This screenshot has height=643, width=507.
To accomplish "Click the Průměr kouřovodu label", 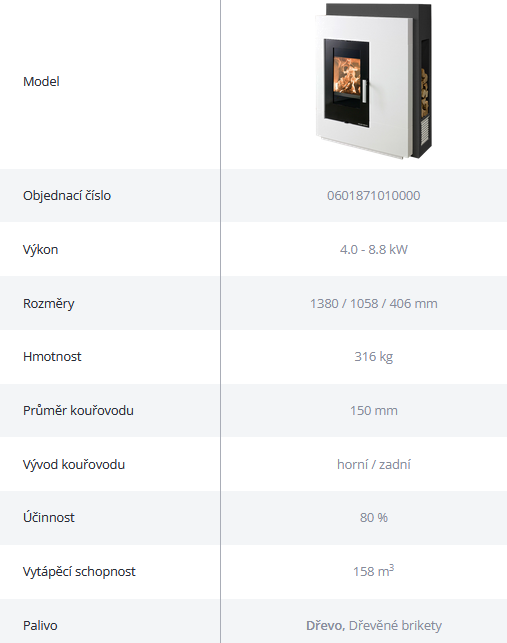I will click(78, 410).
